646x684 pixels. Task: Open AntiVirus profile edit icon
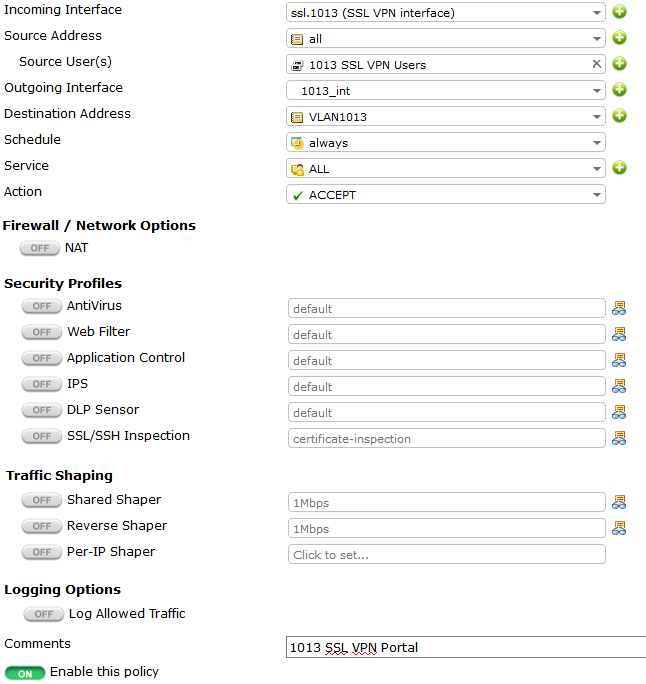pos(619,308)
